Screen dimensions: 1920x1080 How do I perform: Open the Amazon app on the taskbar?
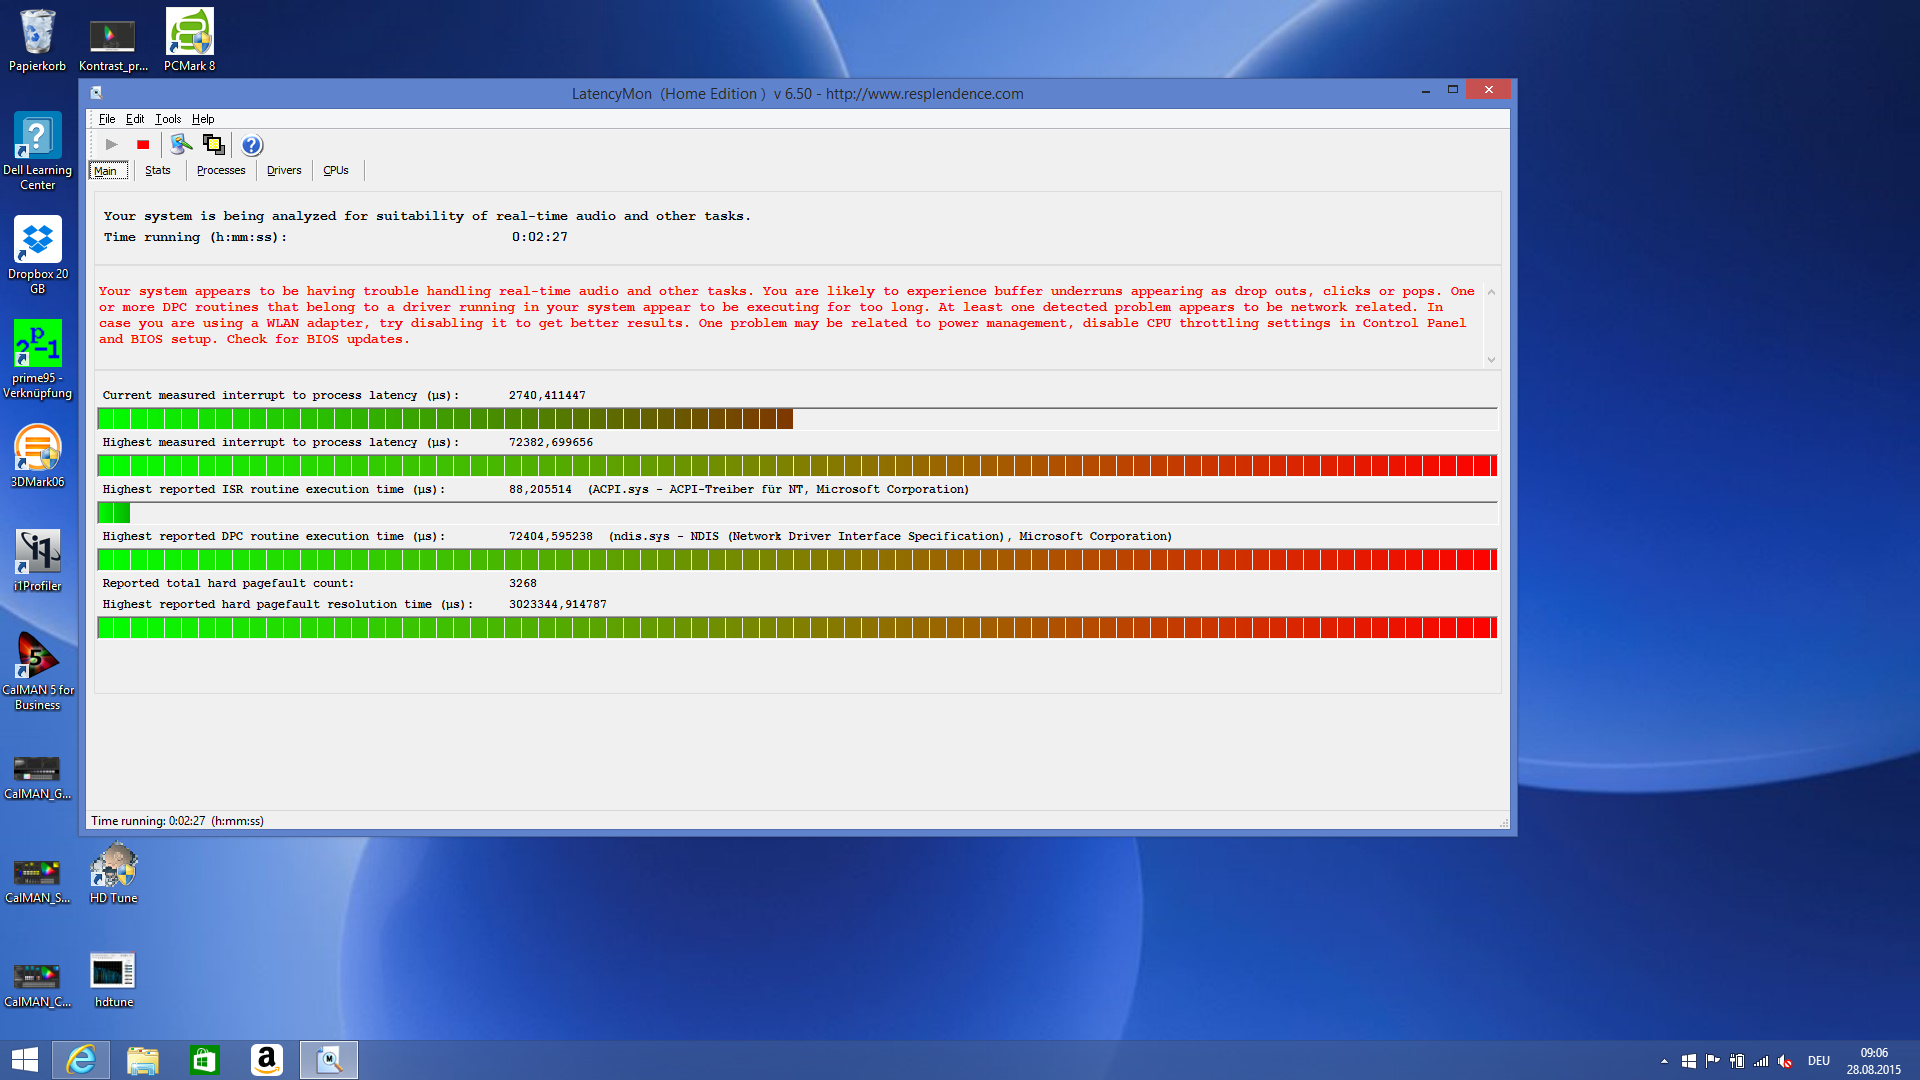pyautogui.click(x=266, y=1059)
